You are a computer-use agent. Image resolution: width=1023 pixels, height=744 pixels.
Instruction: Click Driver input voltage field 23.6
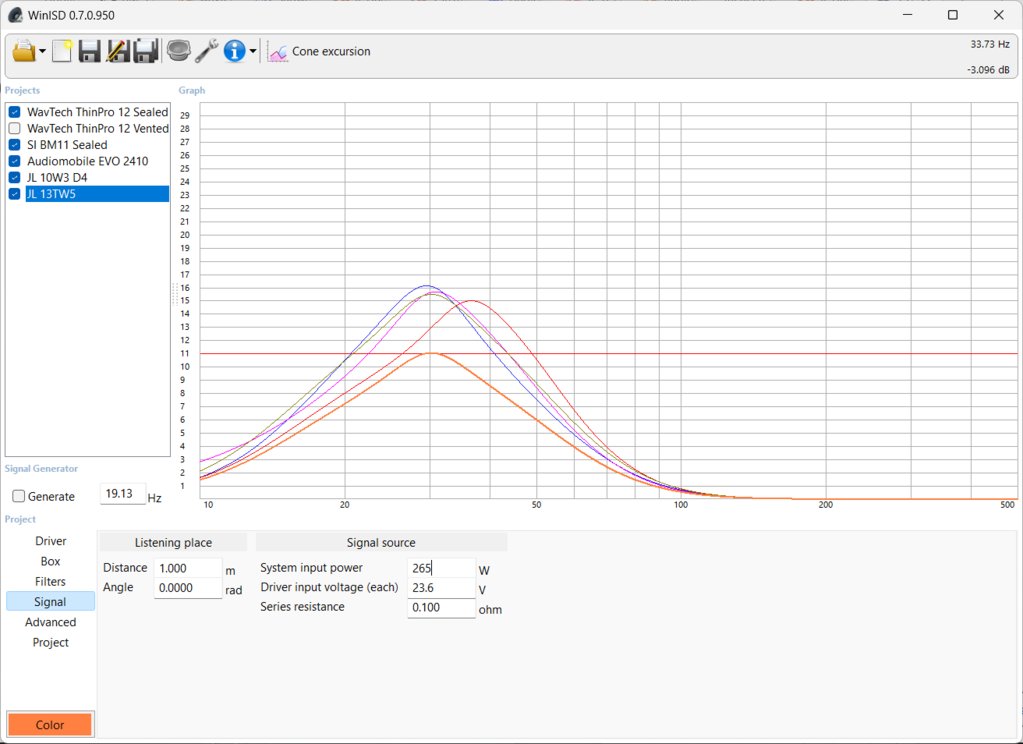tap(442, 588)
